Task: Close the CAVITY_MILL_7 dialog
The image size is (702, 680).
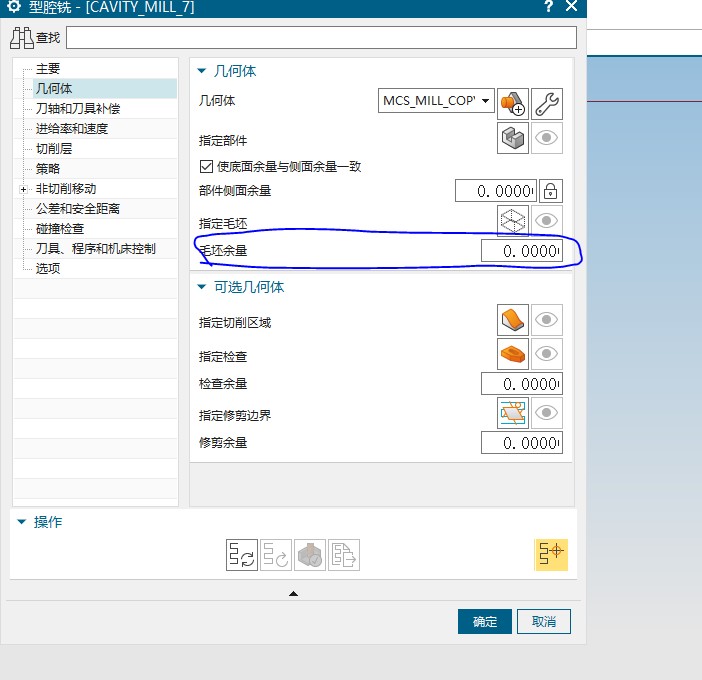Action: point(572,6)
